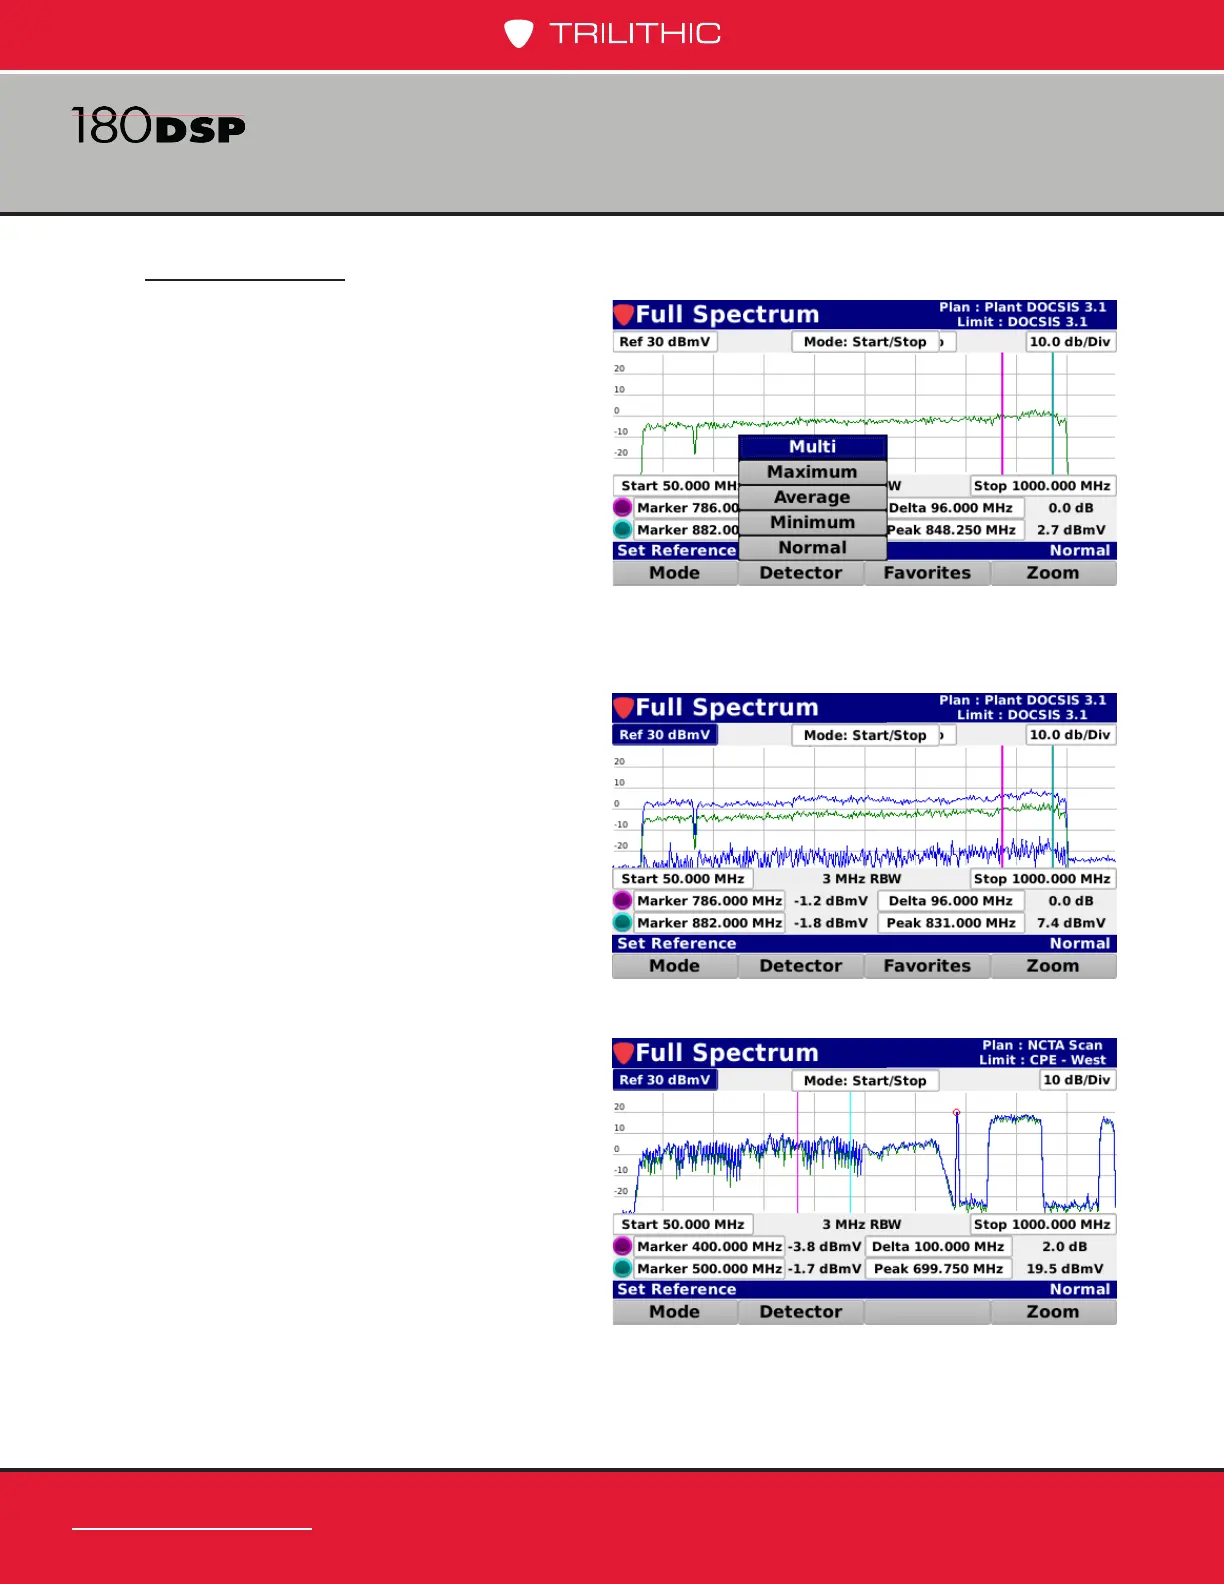Screen dimensions: 1224x1584
Task: Click Zoom on the NCTA Scan screen
Action: [x=1053, y=1312]
